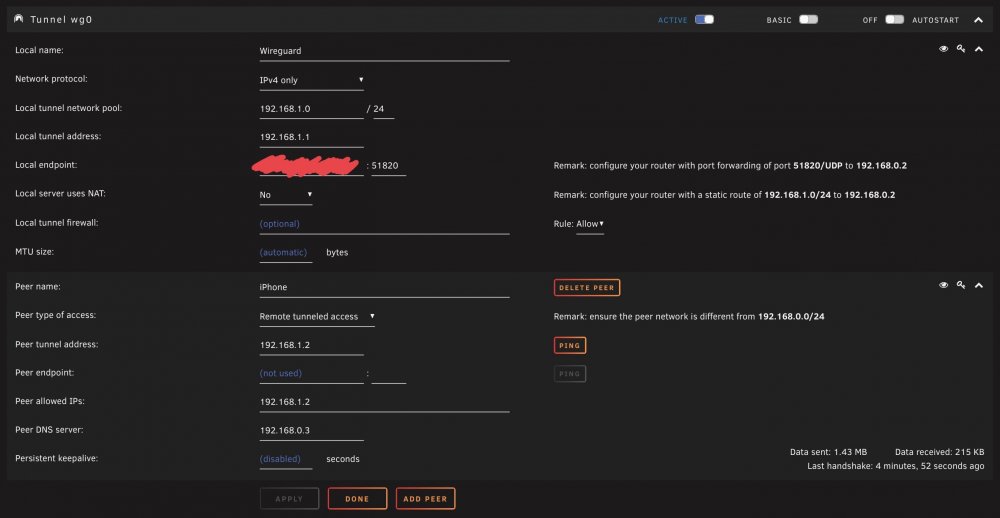Click Local tunnel firewall optional field
The width and height of the screenshot is (1000, 518).
click(384, 224)
